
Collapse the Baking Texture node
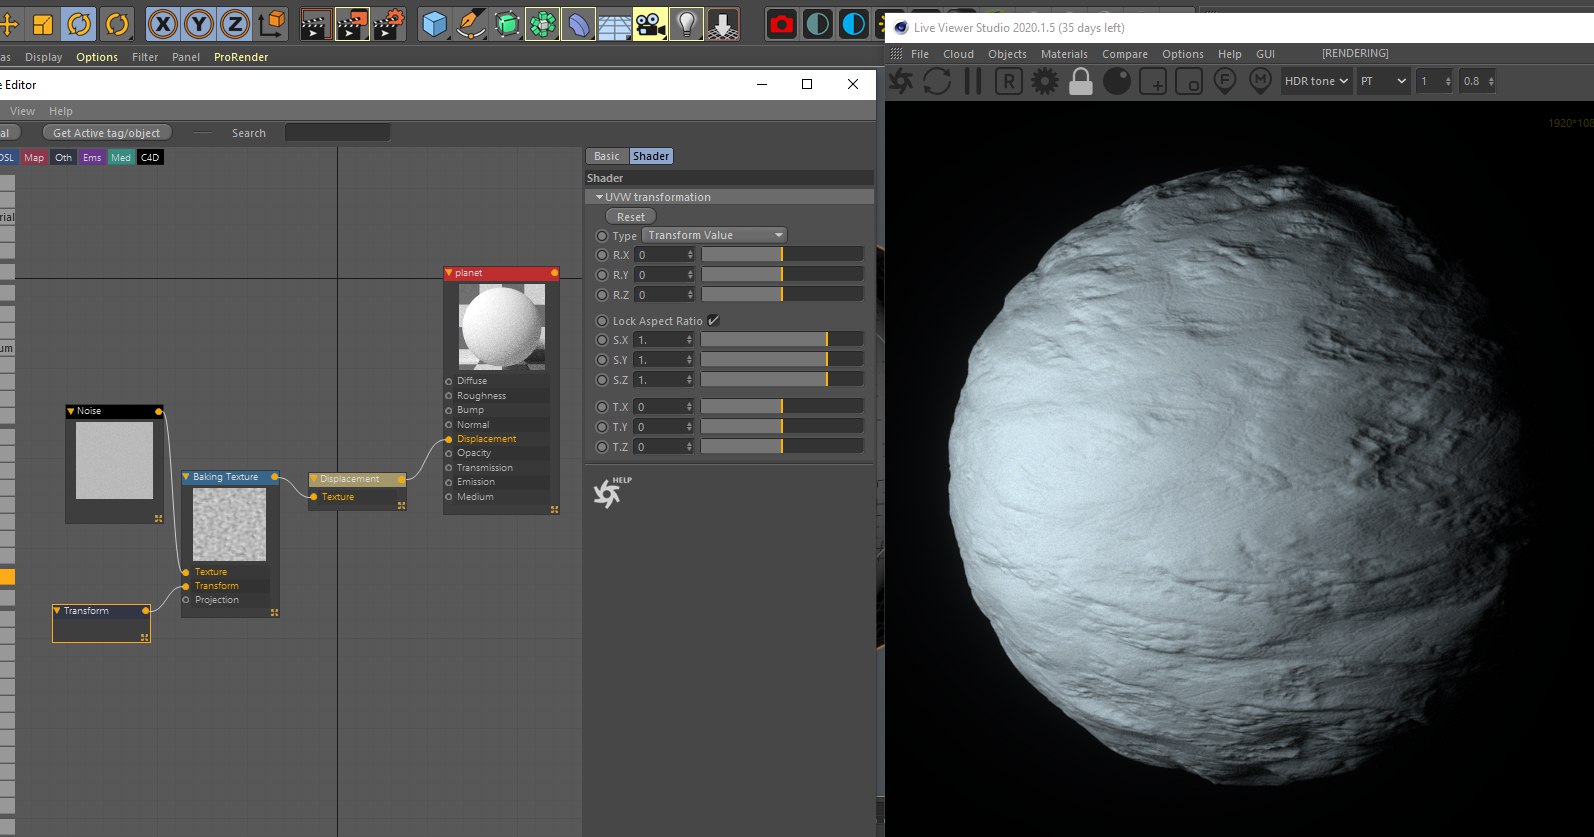pyautogui.click(x=186, y=477)
